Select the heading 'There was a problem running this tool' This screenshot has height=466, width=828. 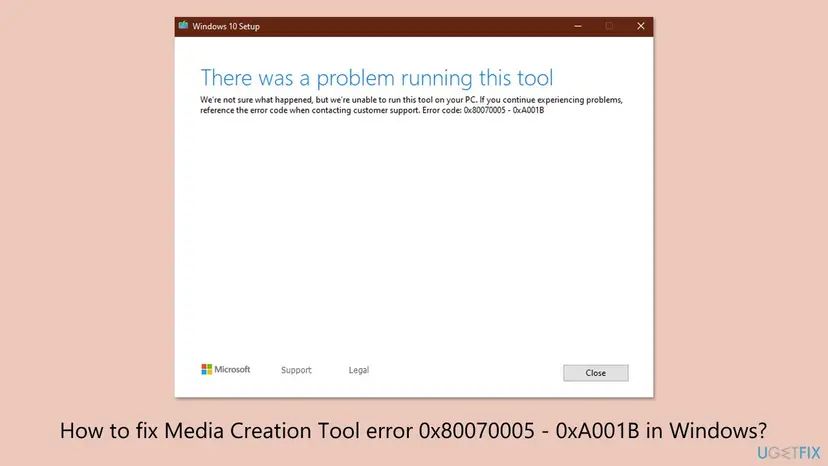[x=377, y=78]
